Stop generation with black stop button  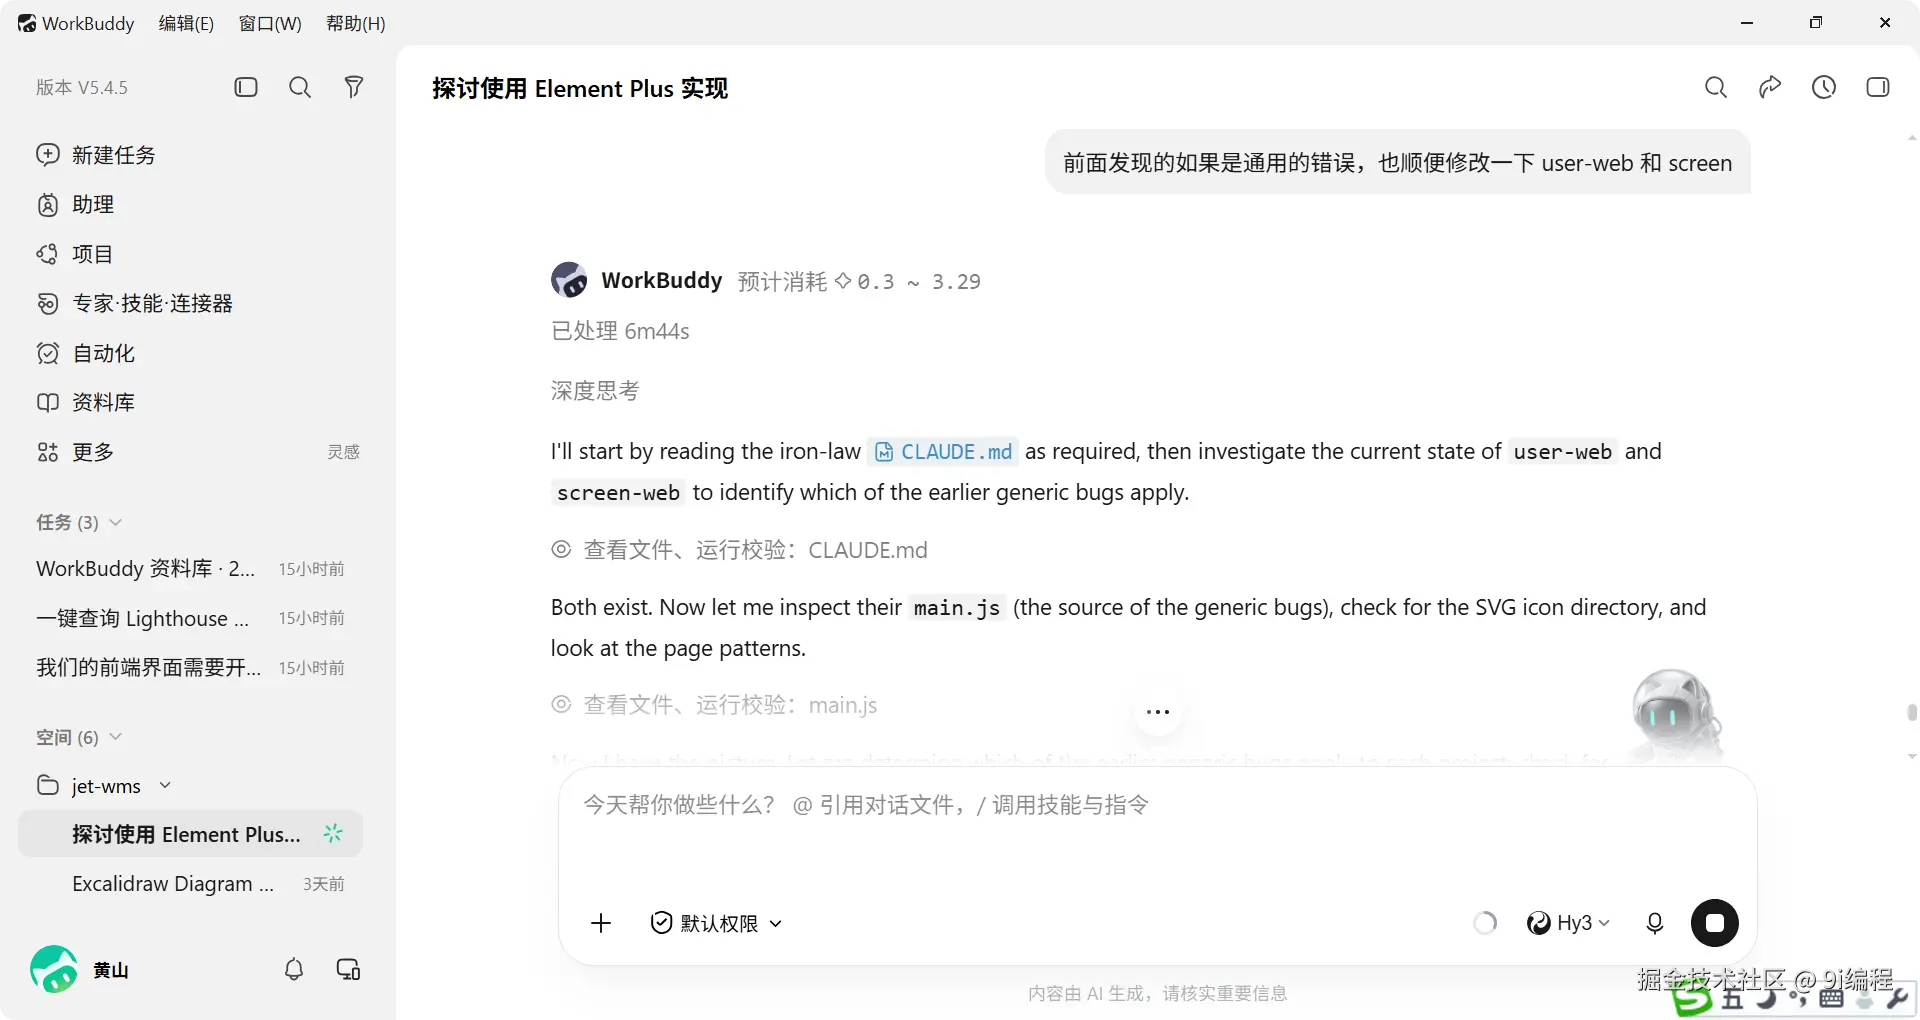tap(1715, 923)
